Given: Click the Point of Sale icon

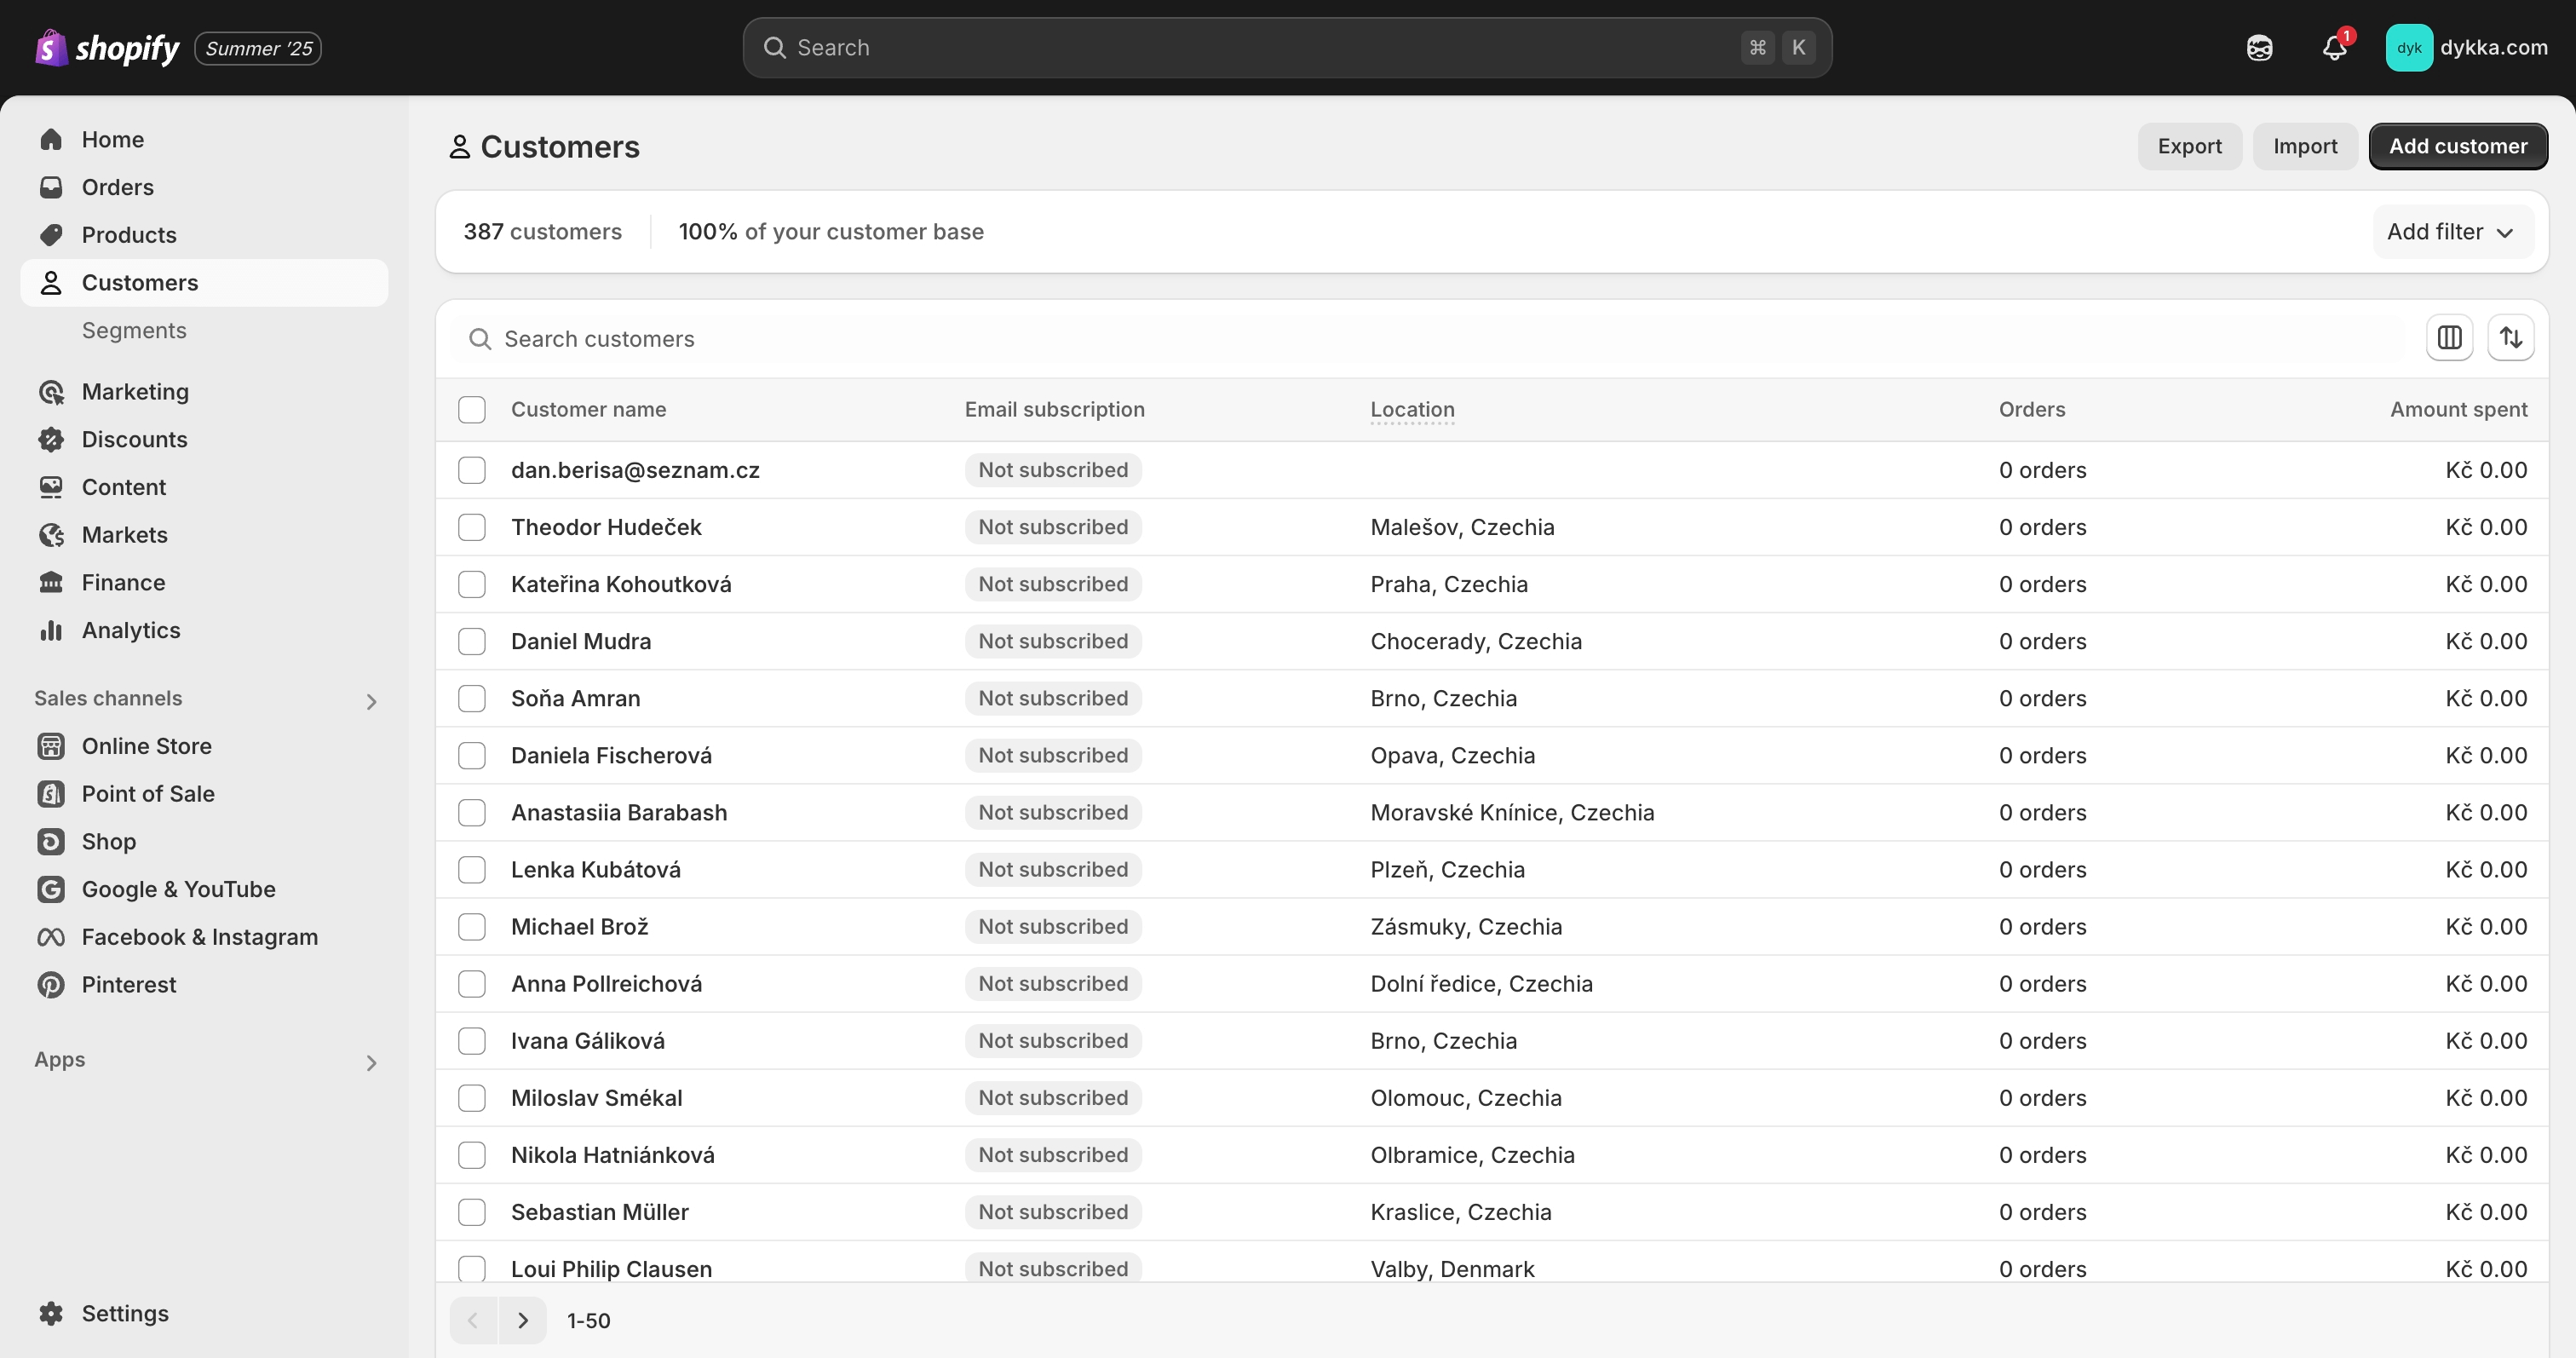Looking at the screenshot, I should pyautogui.click(x=51, y=794).
